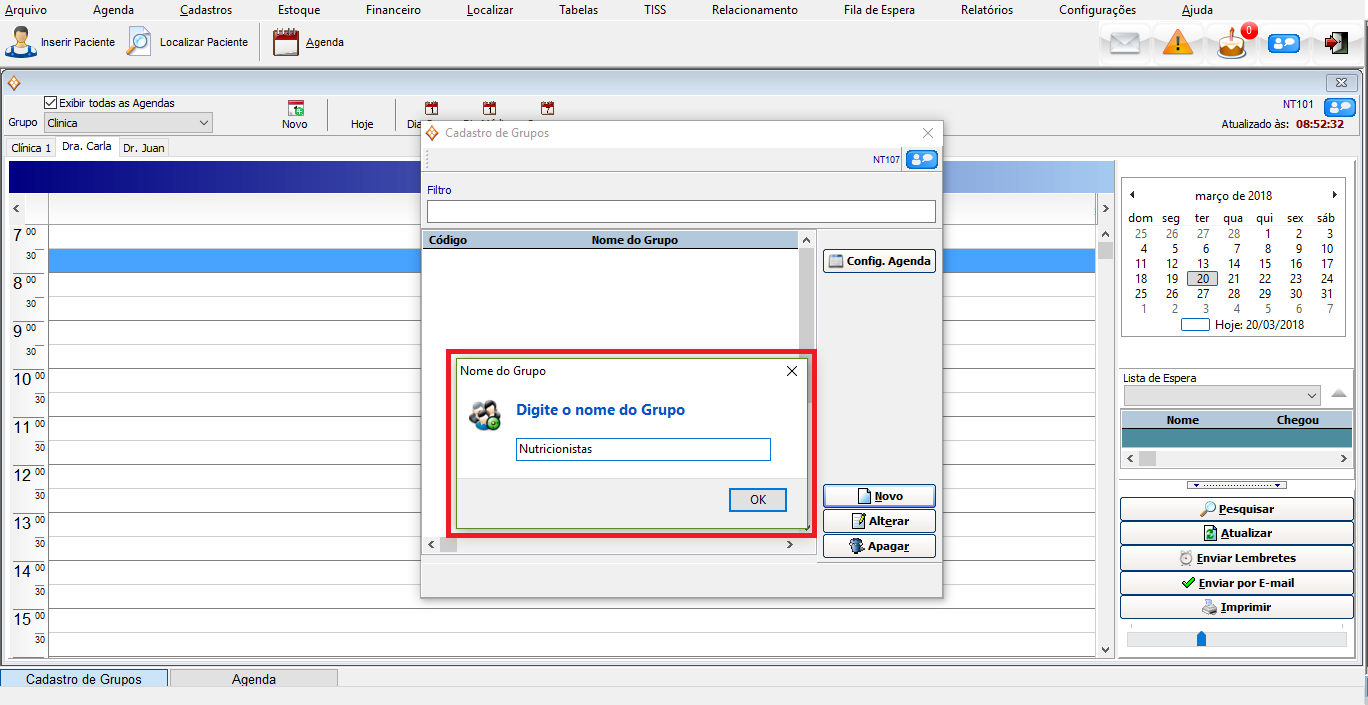The image size is (1368, 705).
Task: Uncheck Exibir todas as Agendas
Action: click(51, 103)
